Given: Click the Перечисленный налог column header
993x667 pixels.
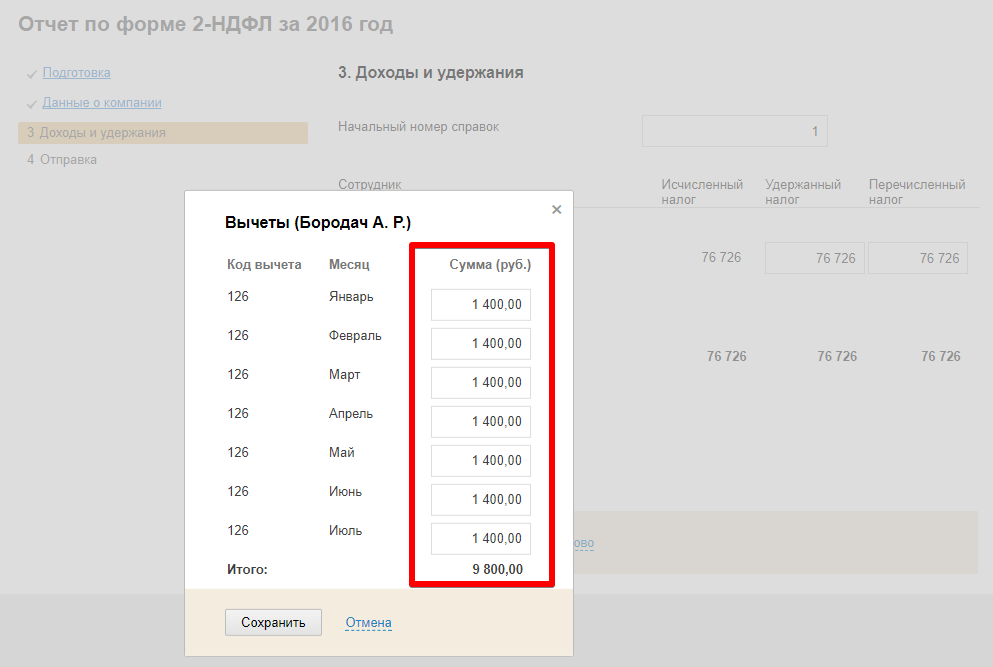Looking at the screenshot, I should [917, 192].
